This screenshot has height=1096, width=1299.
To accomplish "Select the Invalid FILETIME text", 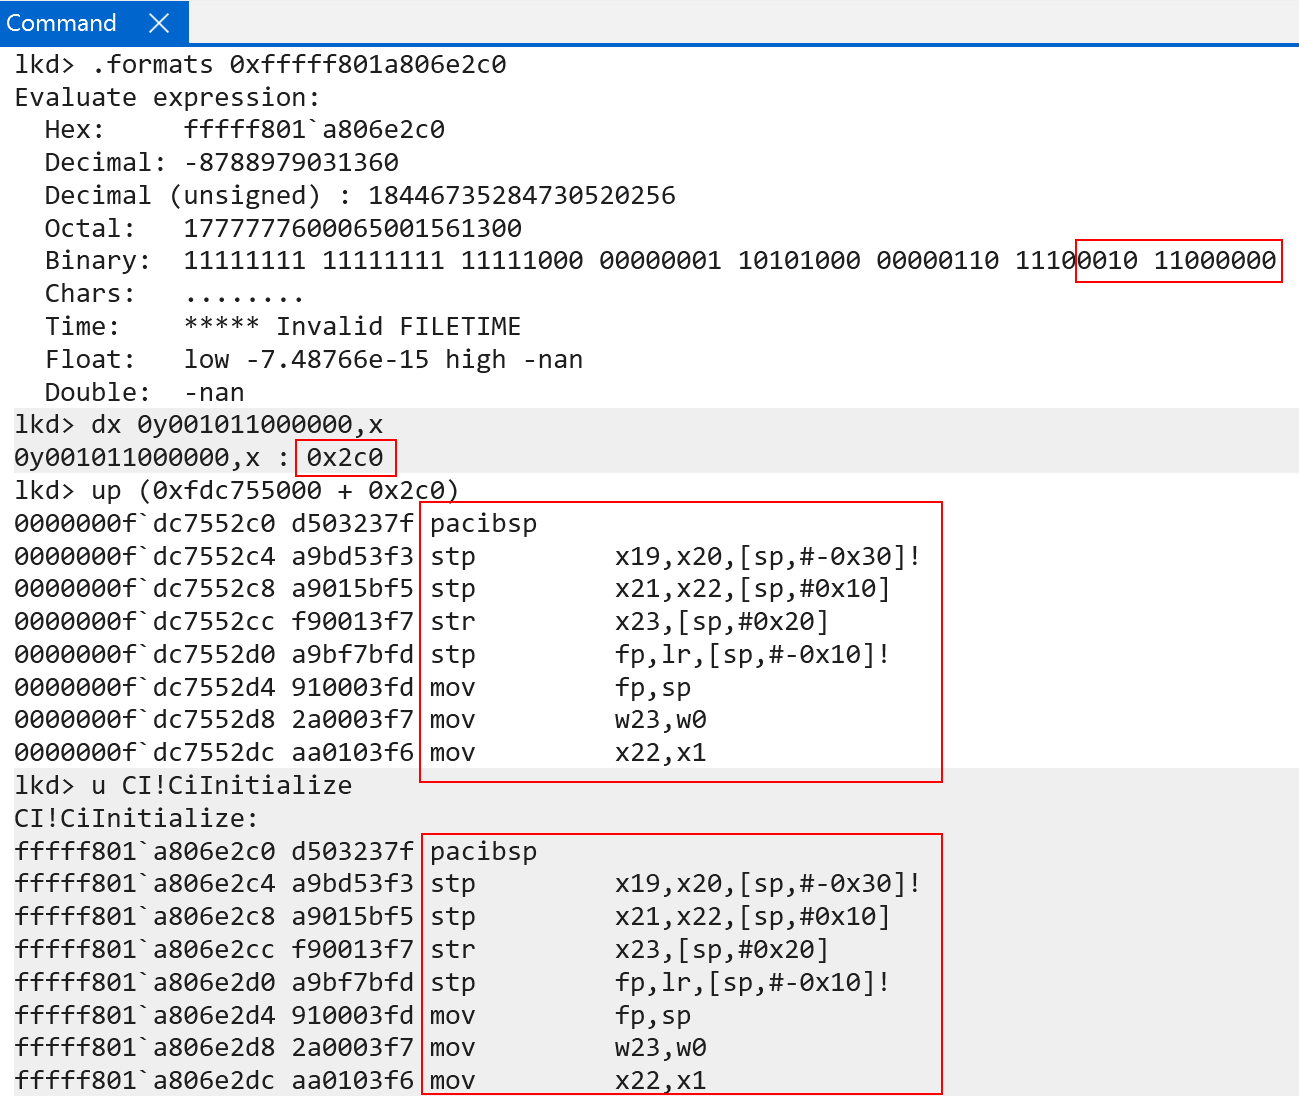I will coord(398,327).
